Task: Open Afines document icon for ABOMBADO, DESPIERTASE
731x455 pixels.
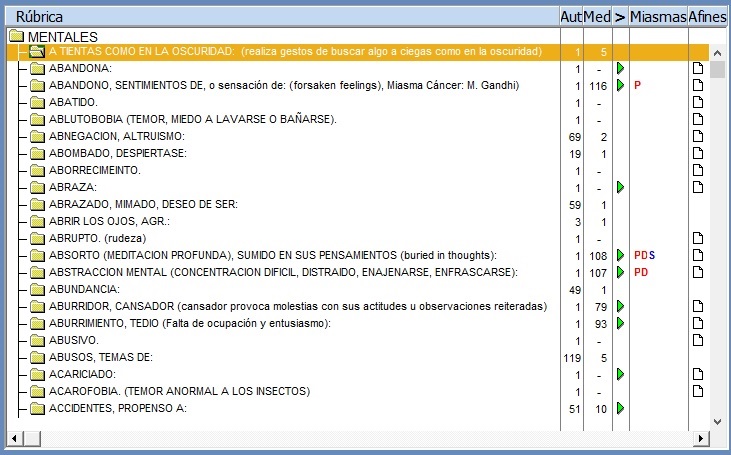Action: pos(697,153)
